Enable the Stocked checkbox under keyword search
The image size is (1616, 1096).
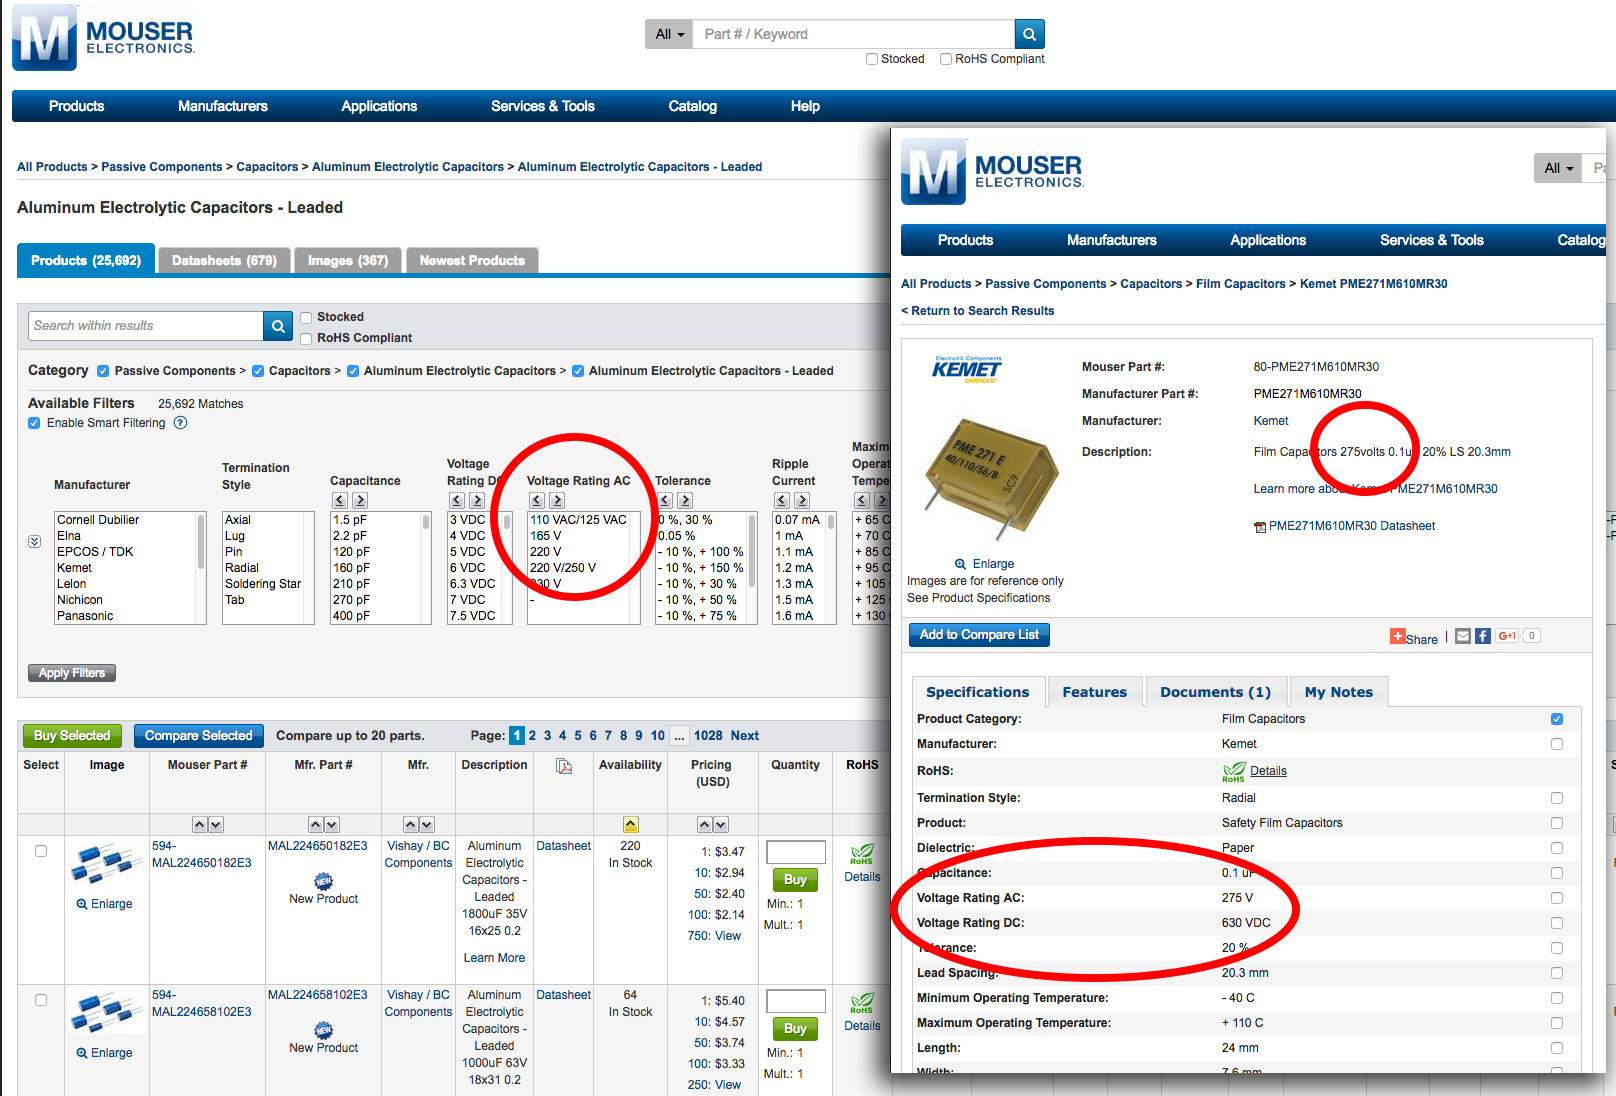[x=872, y=59]
